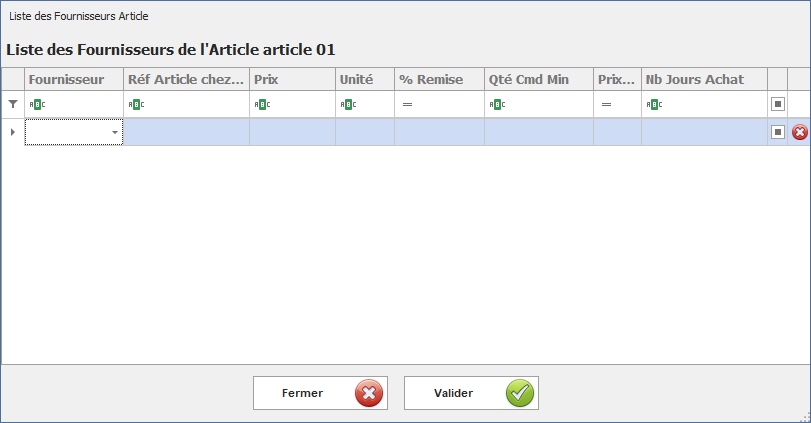Viewport: 811px width, 423px height.
Task: Click the filter funnel icon in filter row
Action: point(13,104)
